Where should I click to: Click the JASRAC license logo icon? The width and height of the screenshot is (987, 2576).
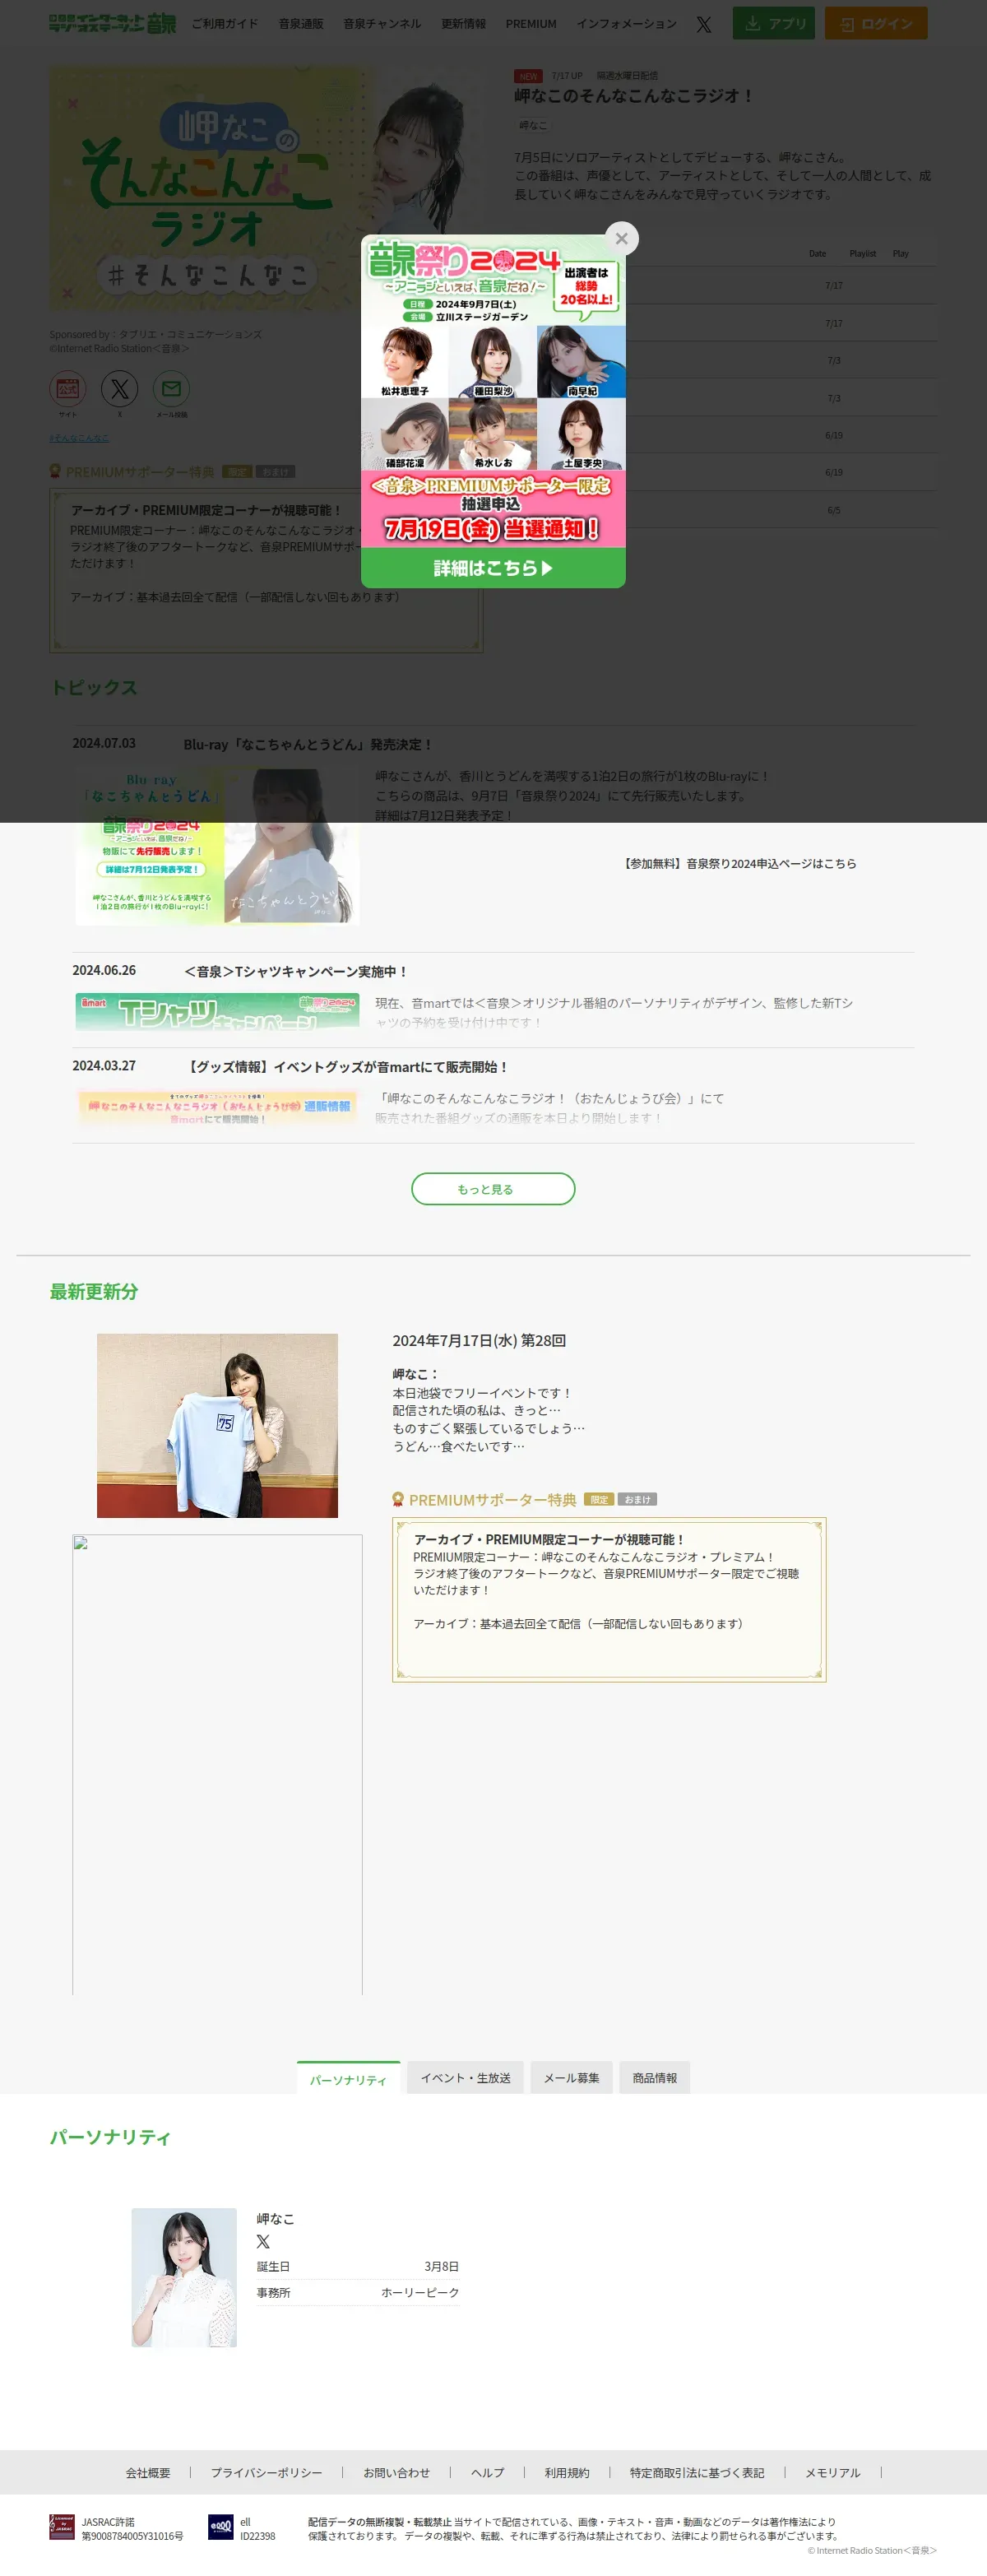click(62, 2527)
